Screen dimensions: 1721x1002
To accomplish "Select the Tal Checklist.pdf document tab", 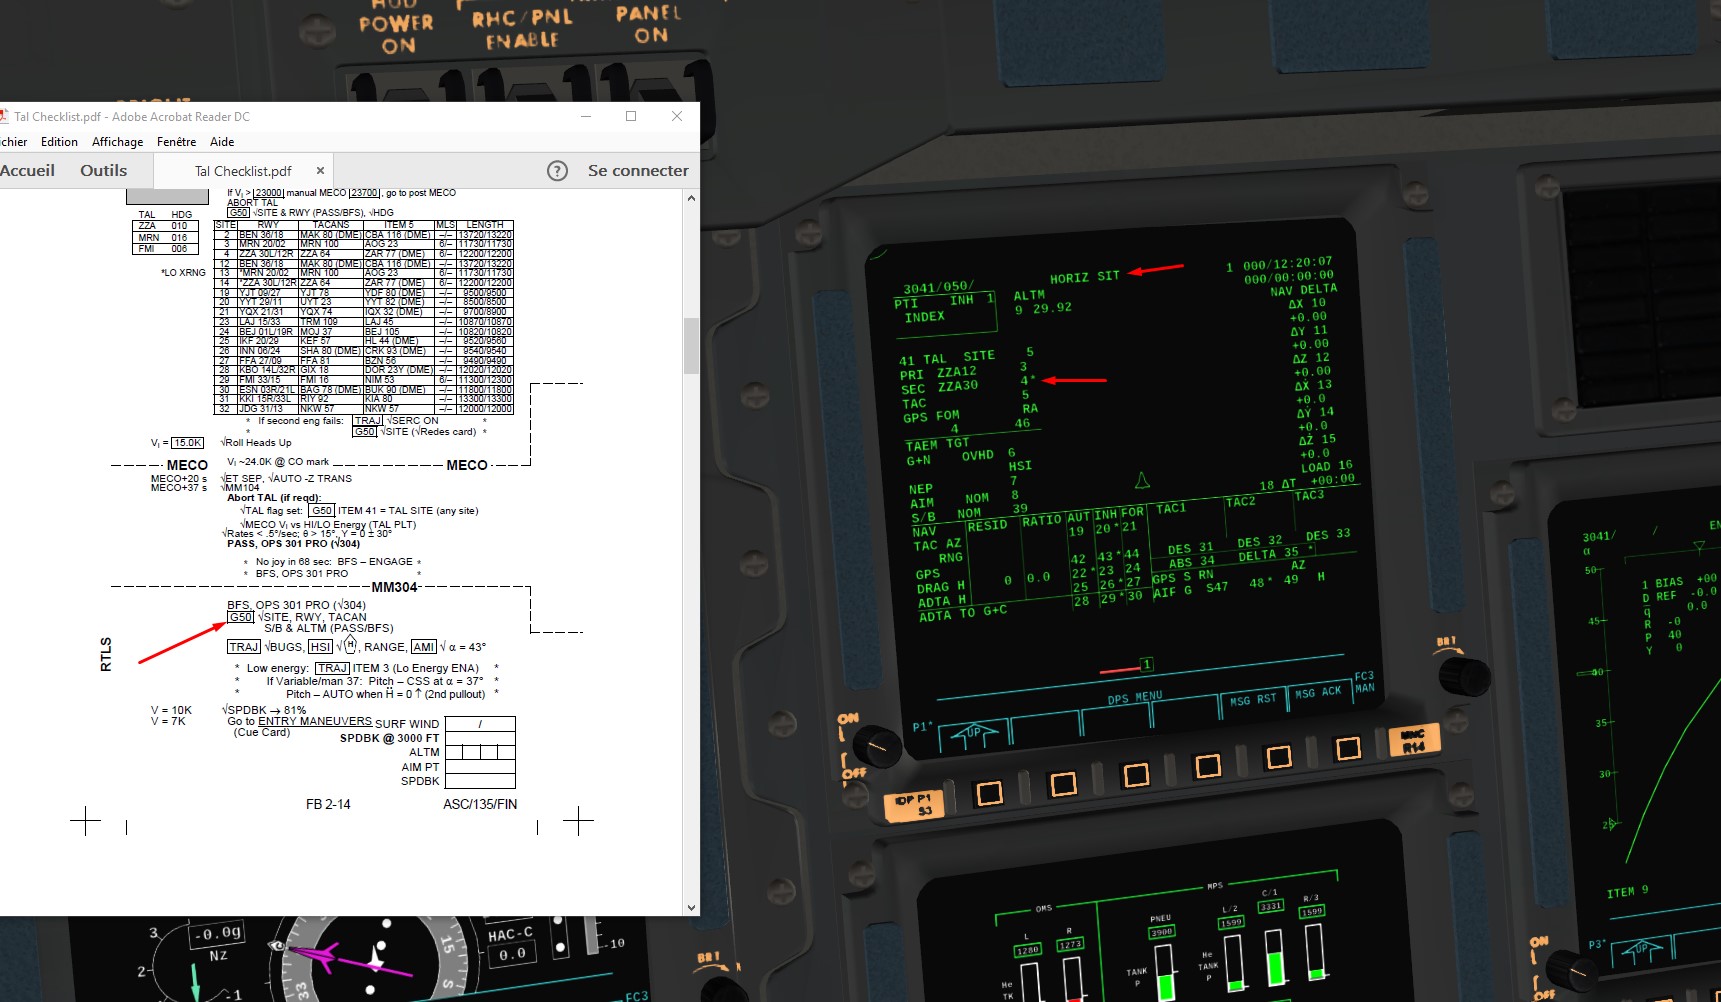I will tap(243, 171).
